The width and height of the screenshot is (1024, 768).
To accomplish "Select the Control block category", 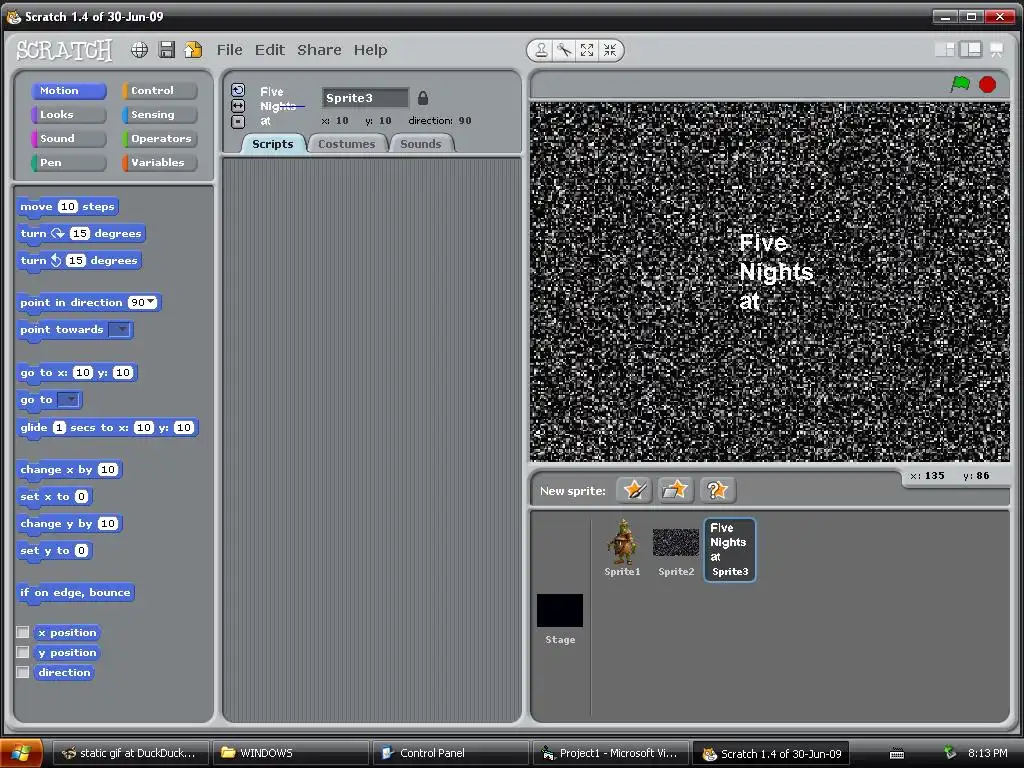I will [x=159, y=91].
